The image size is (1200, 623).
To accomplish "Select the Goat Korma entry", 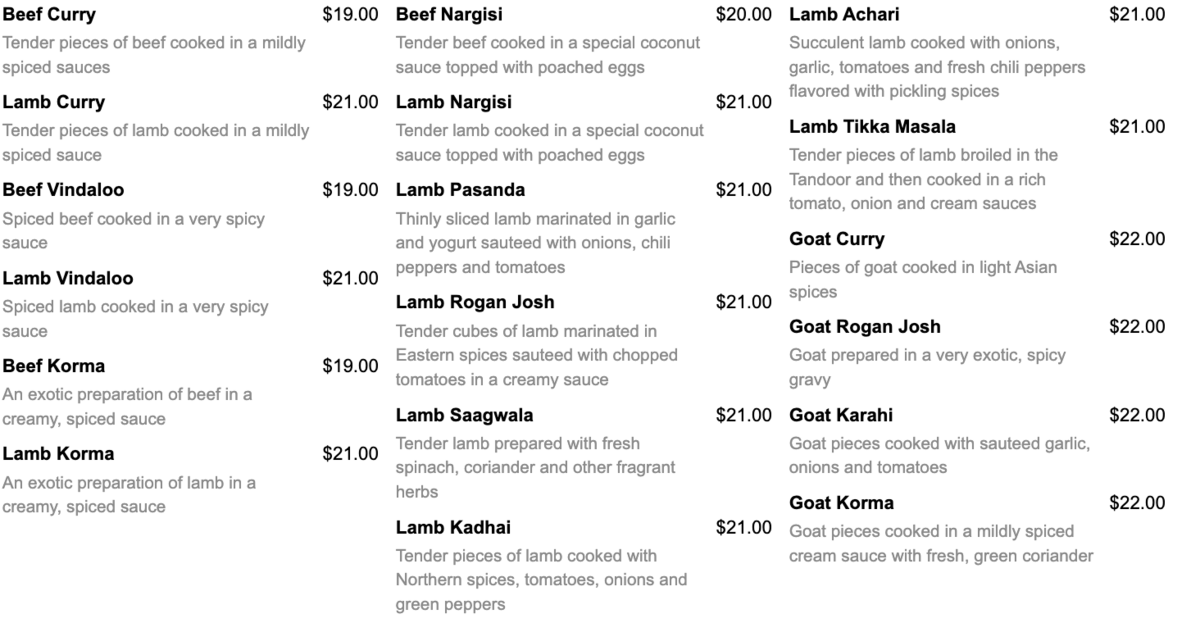I will tap(842, 503).
